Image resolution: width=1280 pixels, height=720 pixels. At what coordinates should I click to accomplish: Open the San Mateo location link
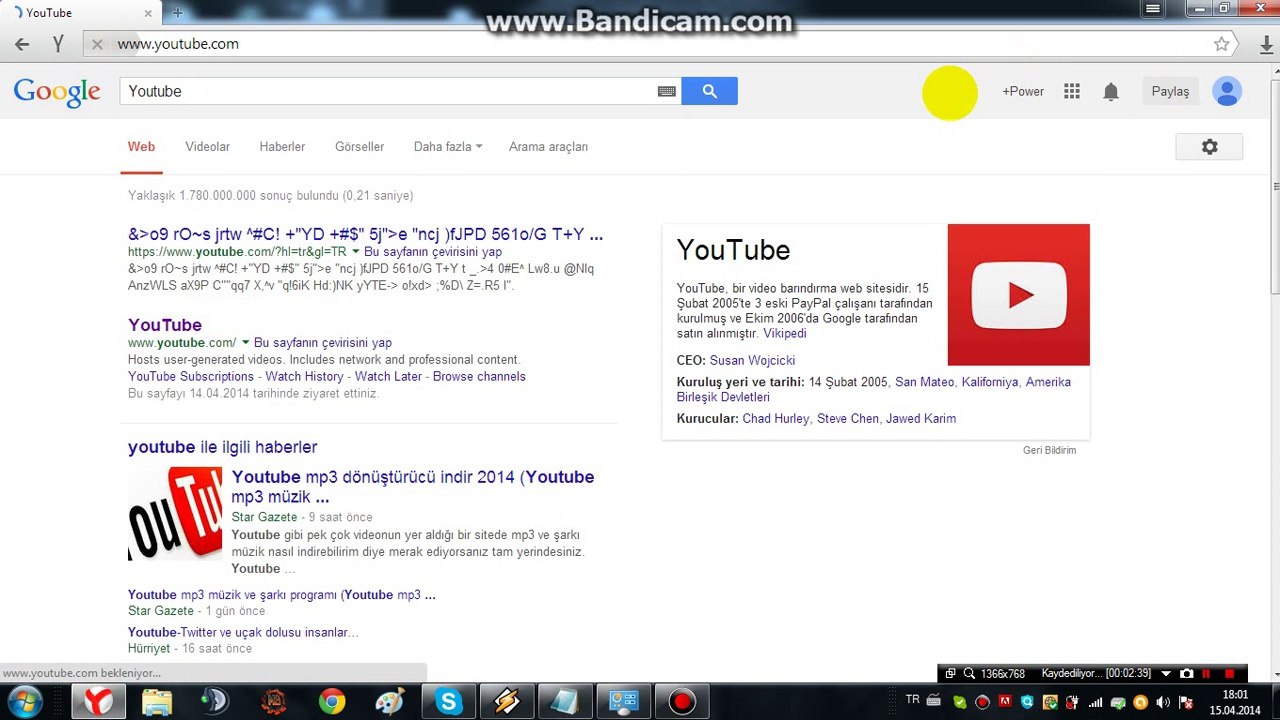[924, 382]
